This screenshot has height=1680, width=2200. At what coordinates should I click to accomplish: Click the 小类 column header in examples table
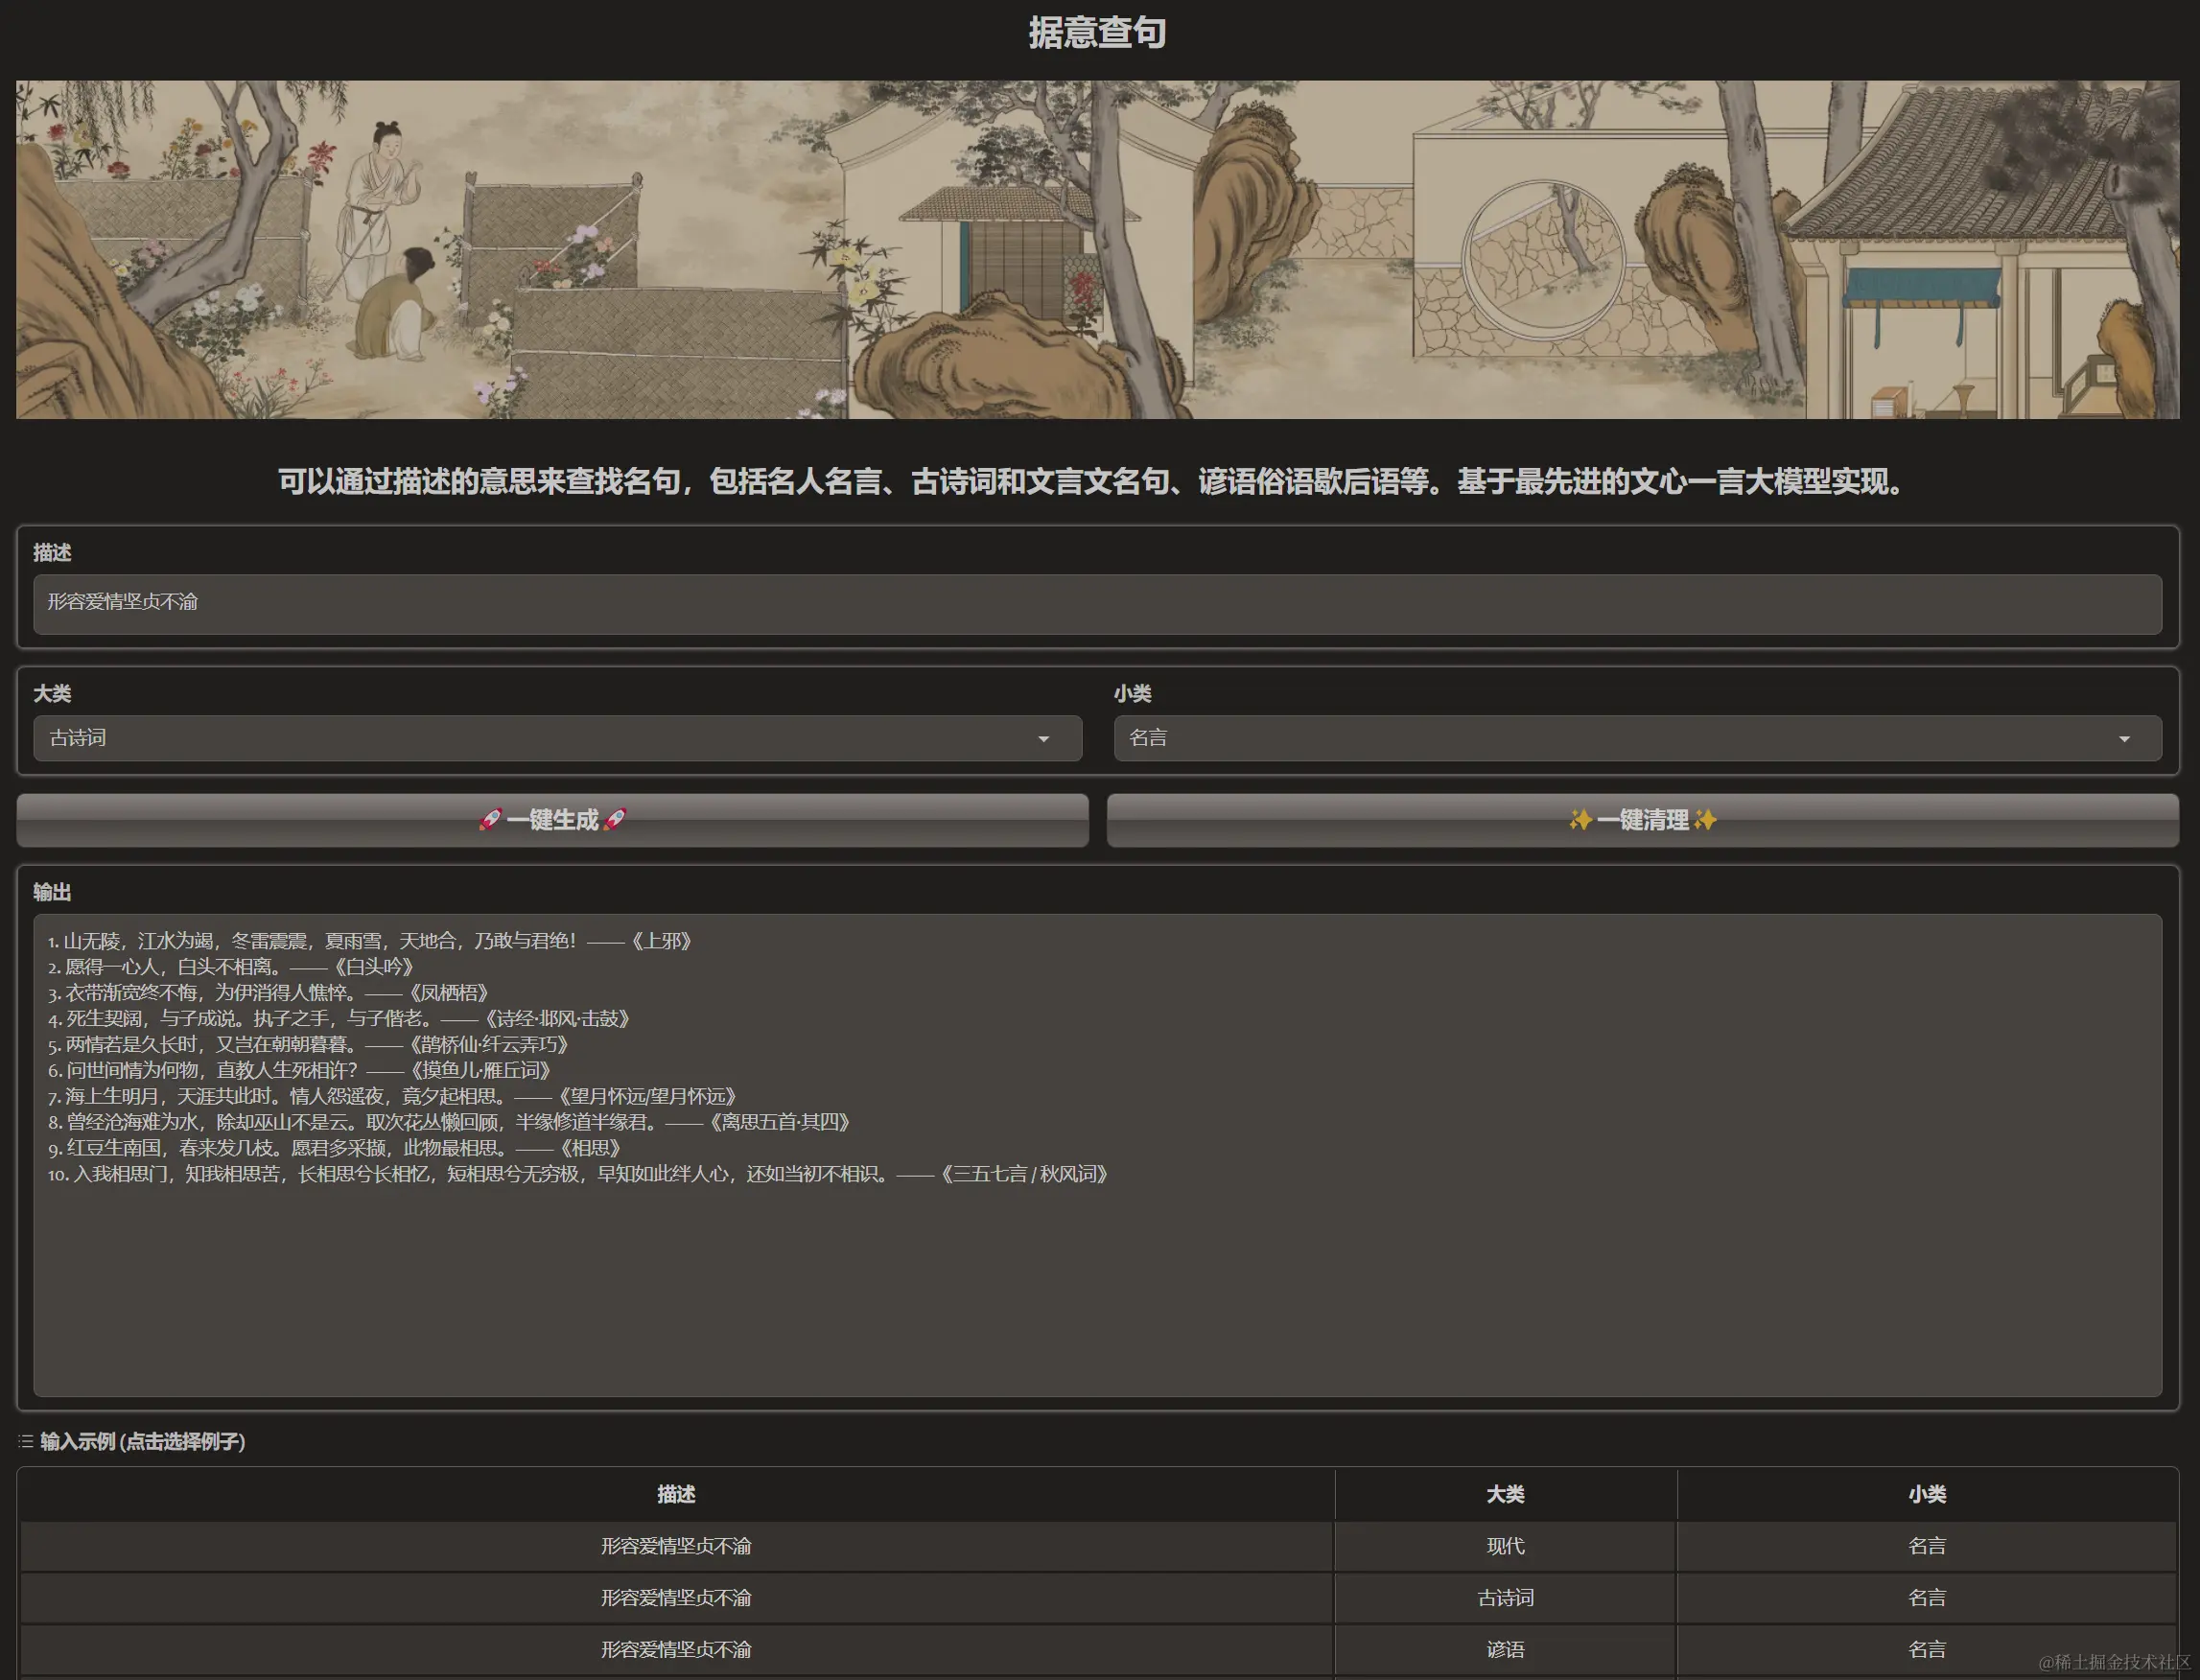[1927, 1494]
